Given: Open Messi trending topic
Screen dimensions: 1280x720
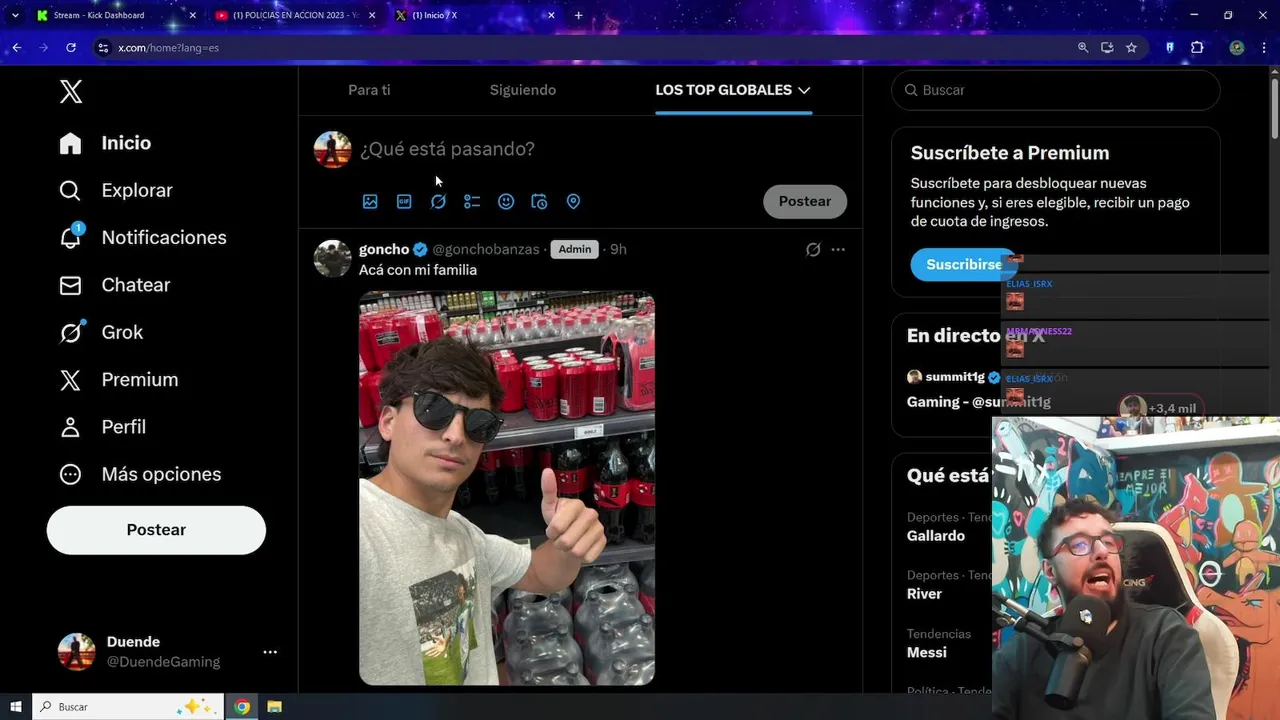Looking at the screenshot, I should [x=927, y=652].
